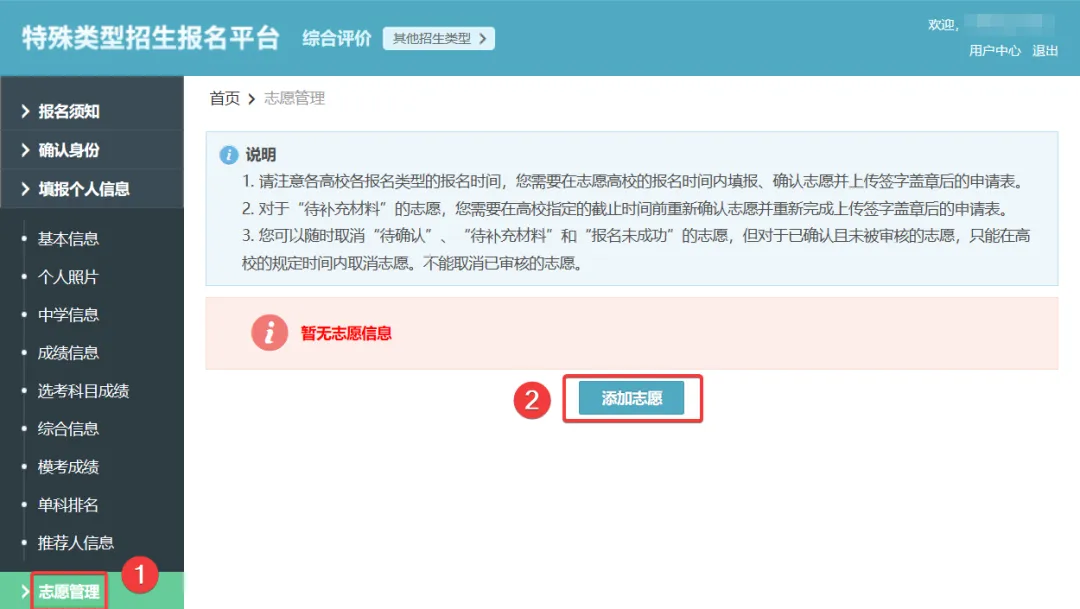The width and height of the screenshot is (1080, 609).
Task: Open the 其他招生类型 dropdown
Action: coord(438,39)
